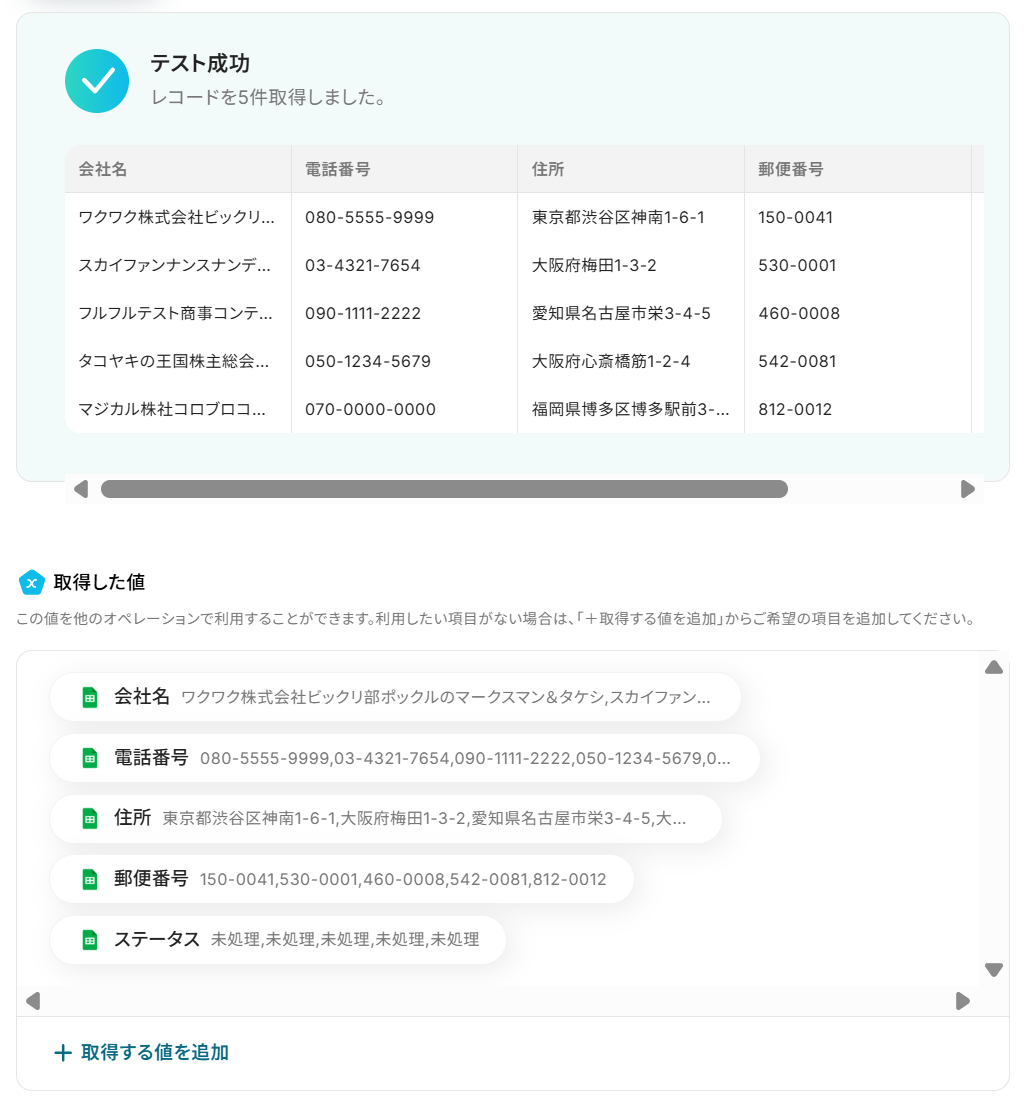Click address 大阪府心斎橋筋1-2-4 cell
This screenshot has height=1112, width=1024.
pos(631,361)
